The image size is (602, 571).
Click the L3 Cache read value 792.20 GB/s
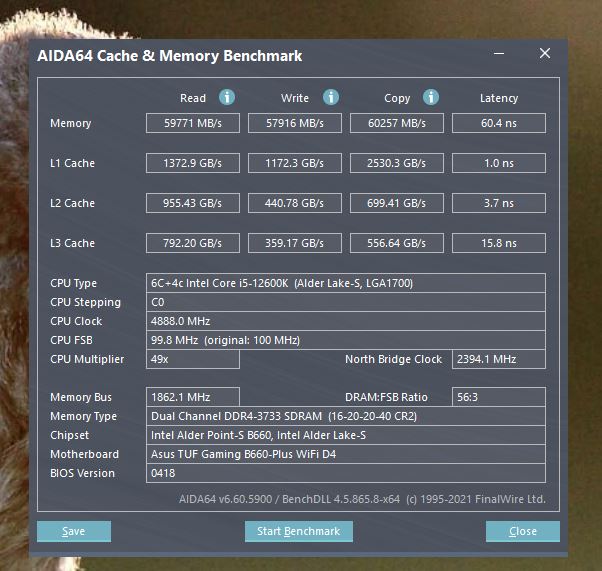[193, 243]
